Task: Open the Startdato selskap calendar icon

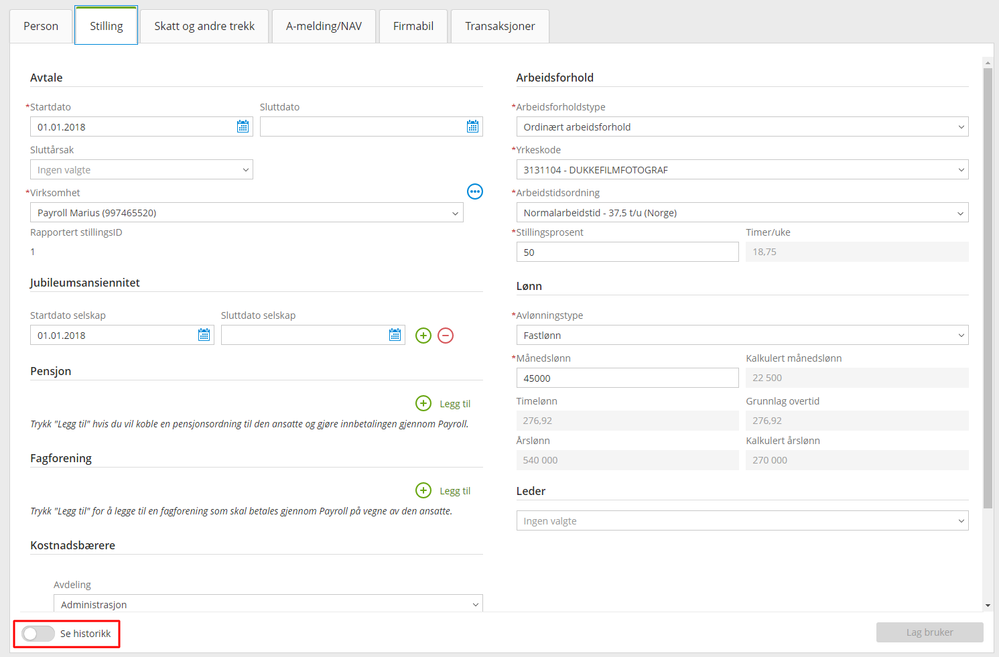Action: (x=204, y=335)
